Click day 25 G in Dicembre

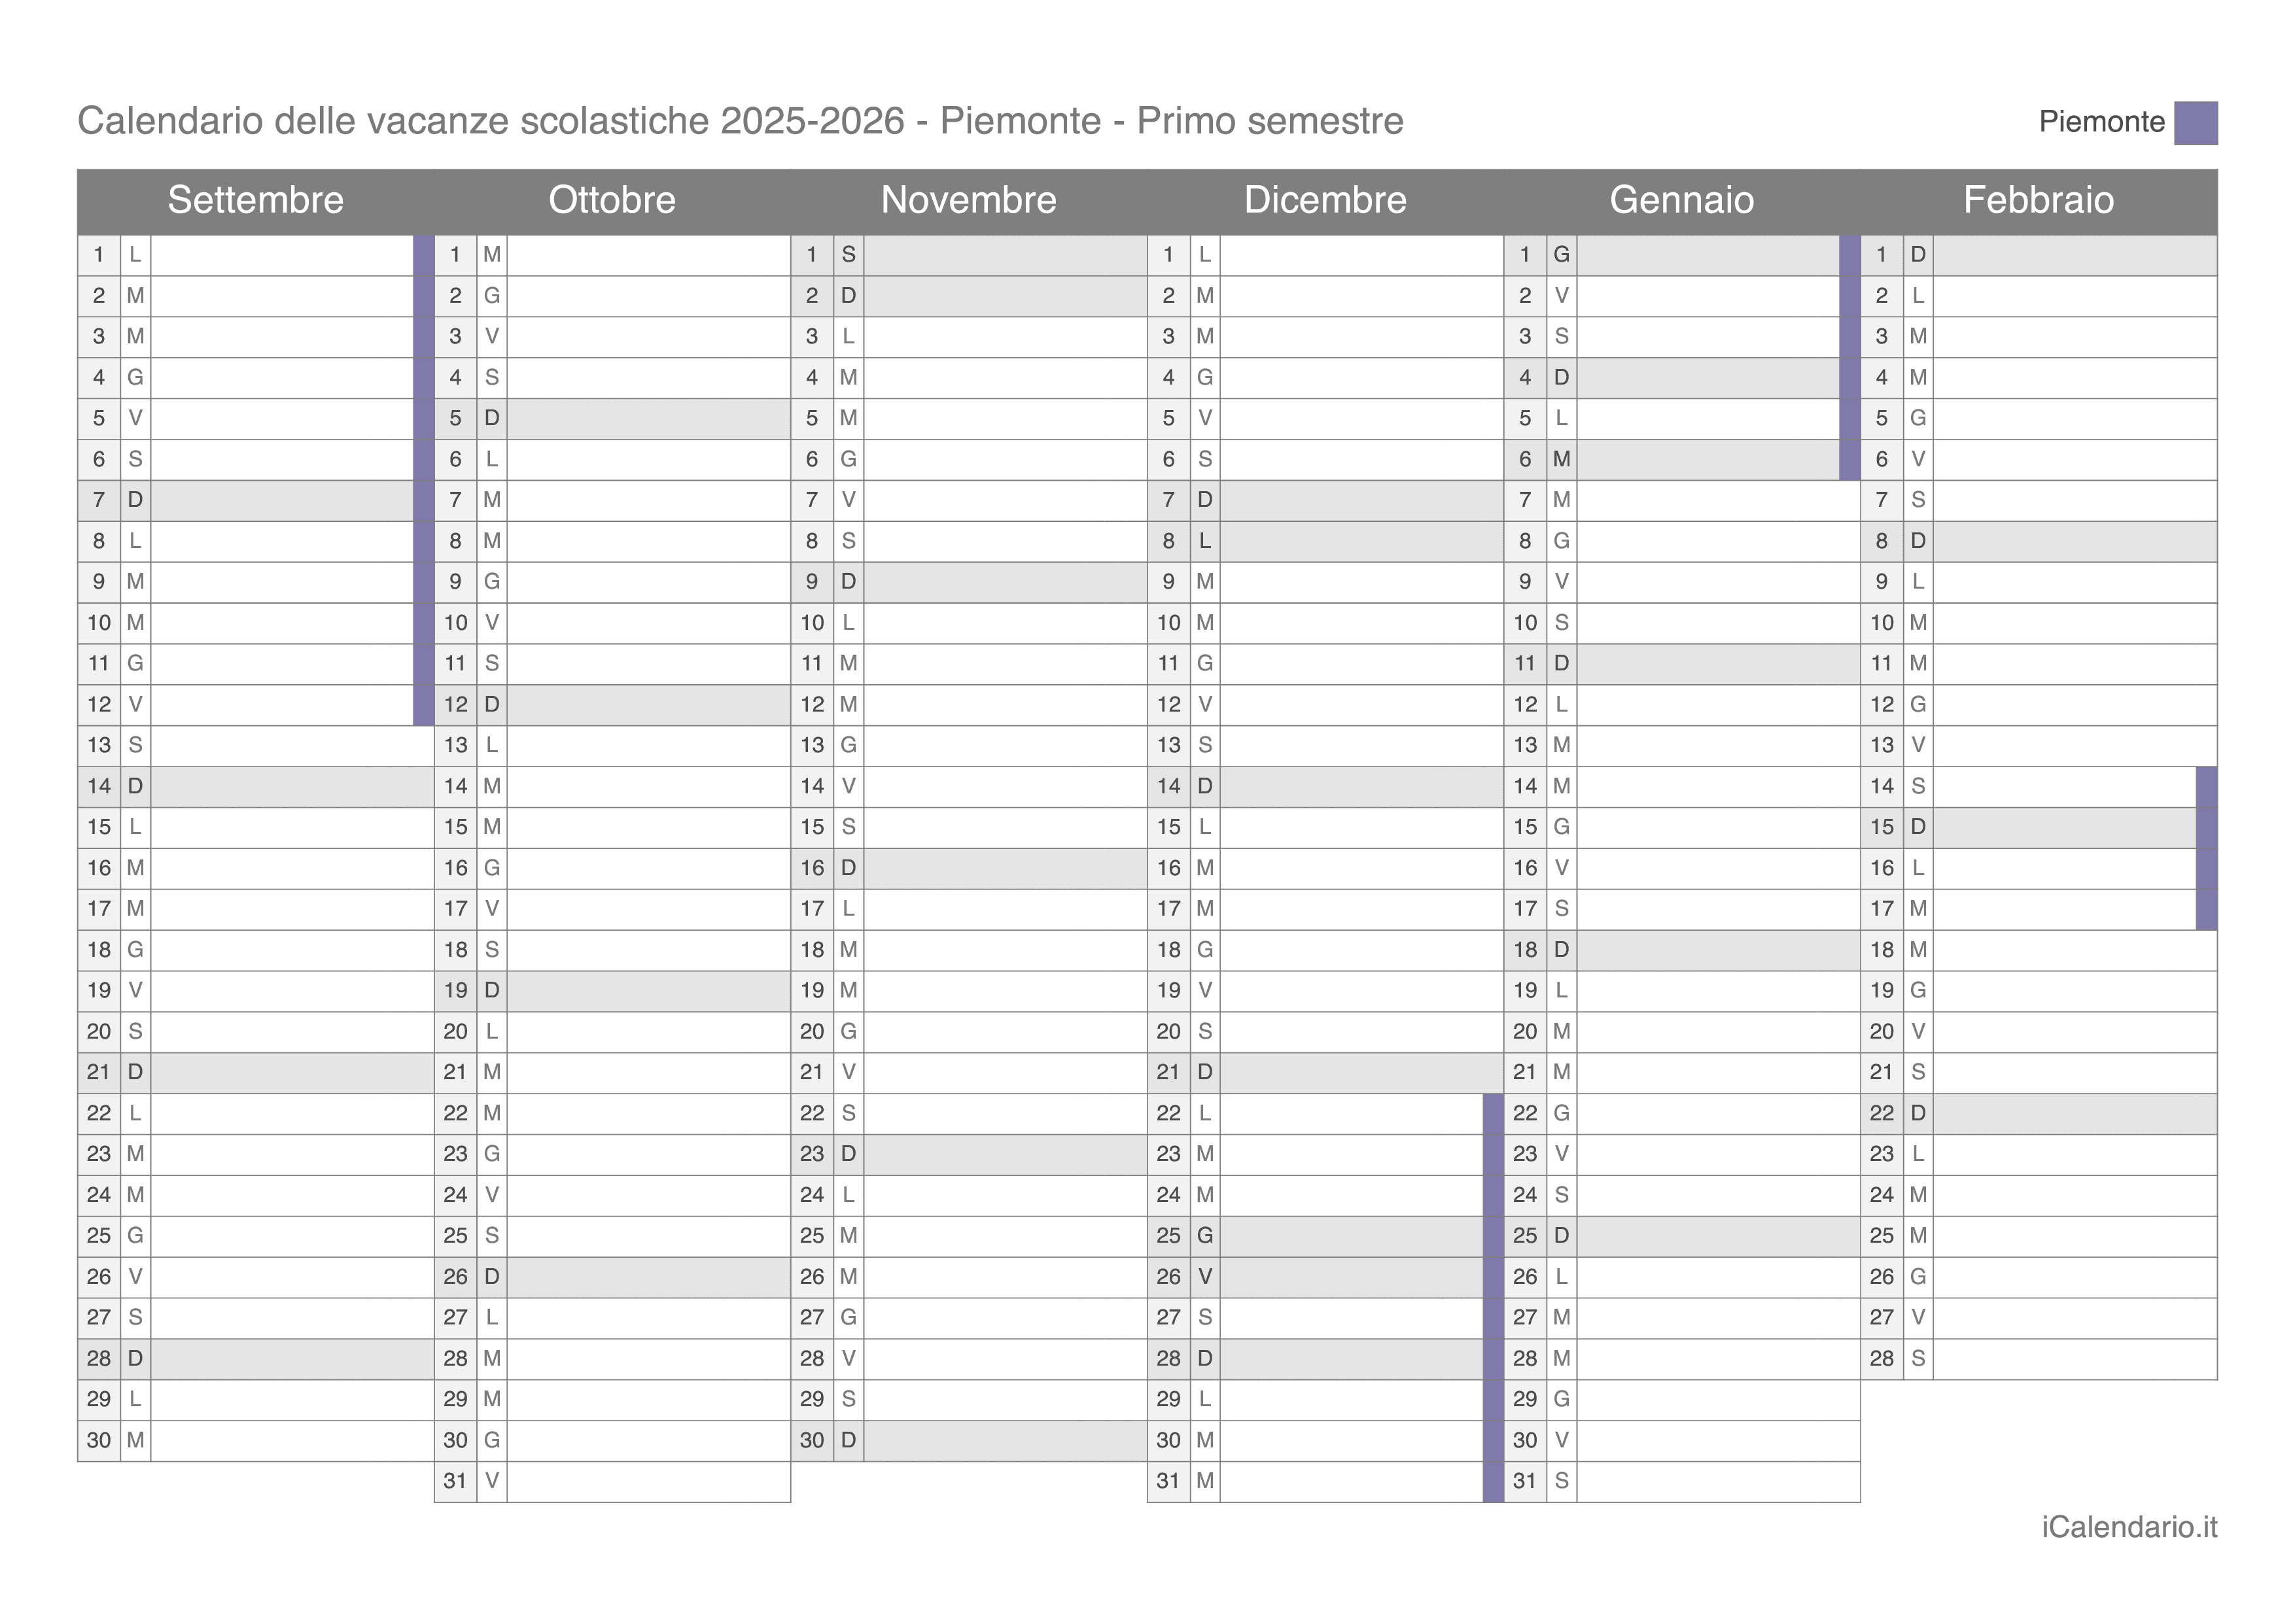click(1325, 1236)
